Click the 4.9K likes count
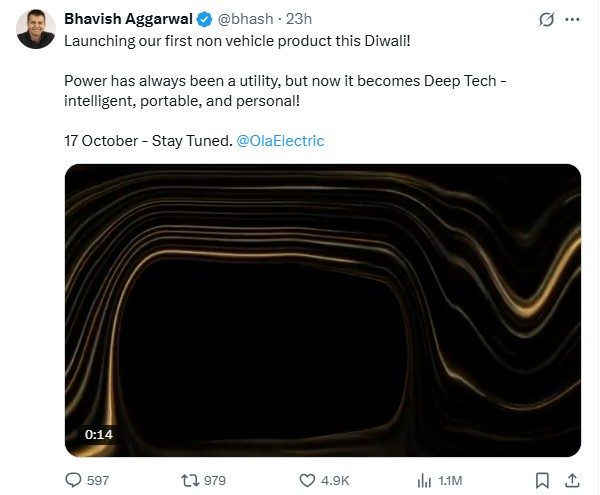The width and height of the screenshot is (600, 495). (334, 480)
